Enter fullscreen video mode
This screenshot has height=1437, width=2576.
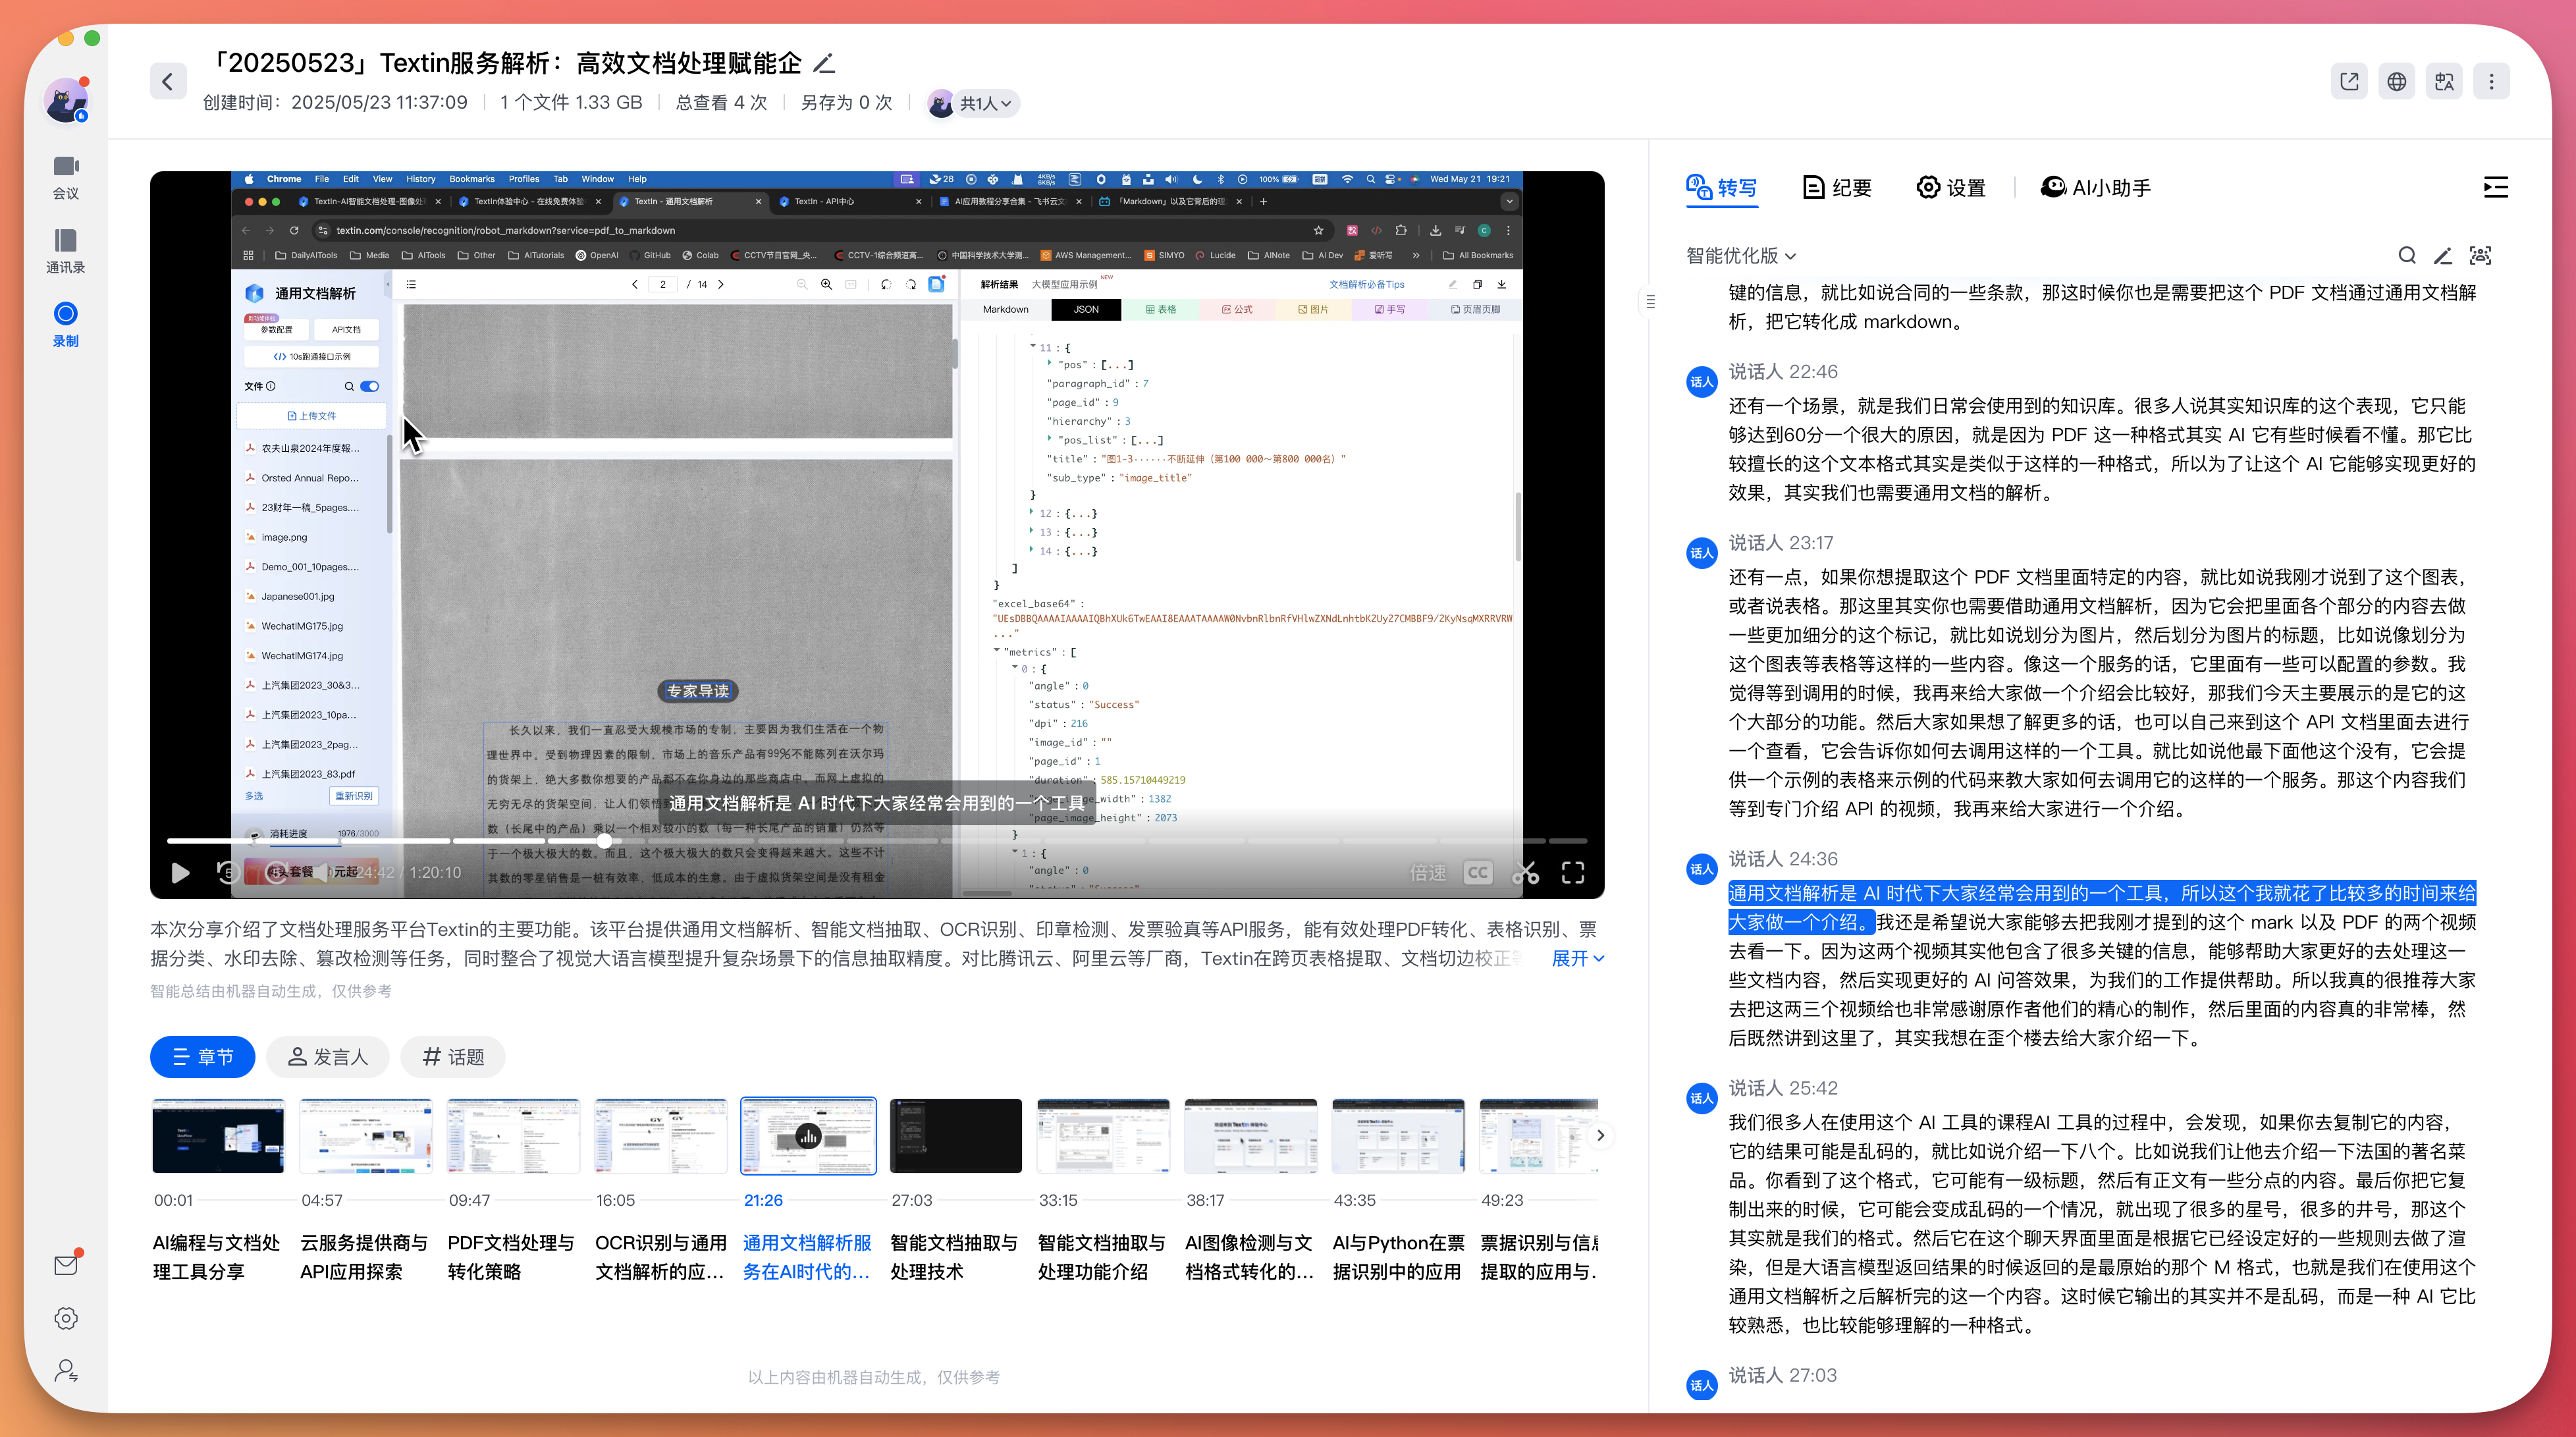tap(1573, 873)
